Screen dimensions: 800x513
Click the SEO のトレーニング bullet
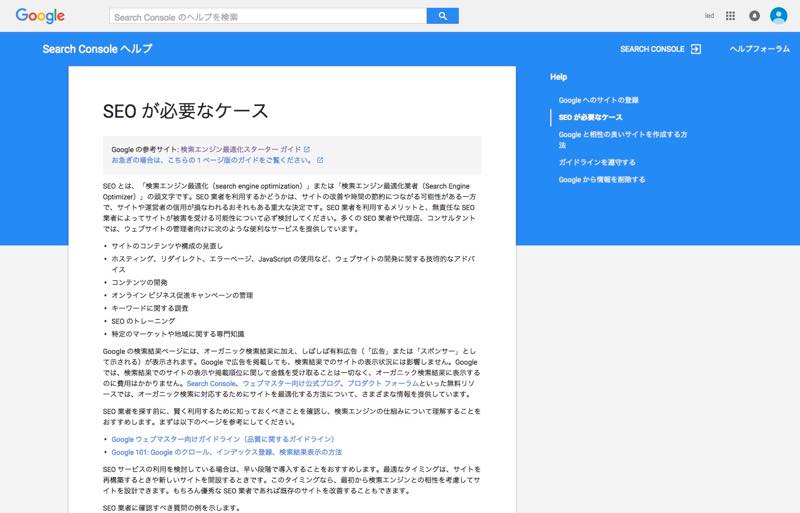143,321
